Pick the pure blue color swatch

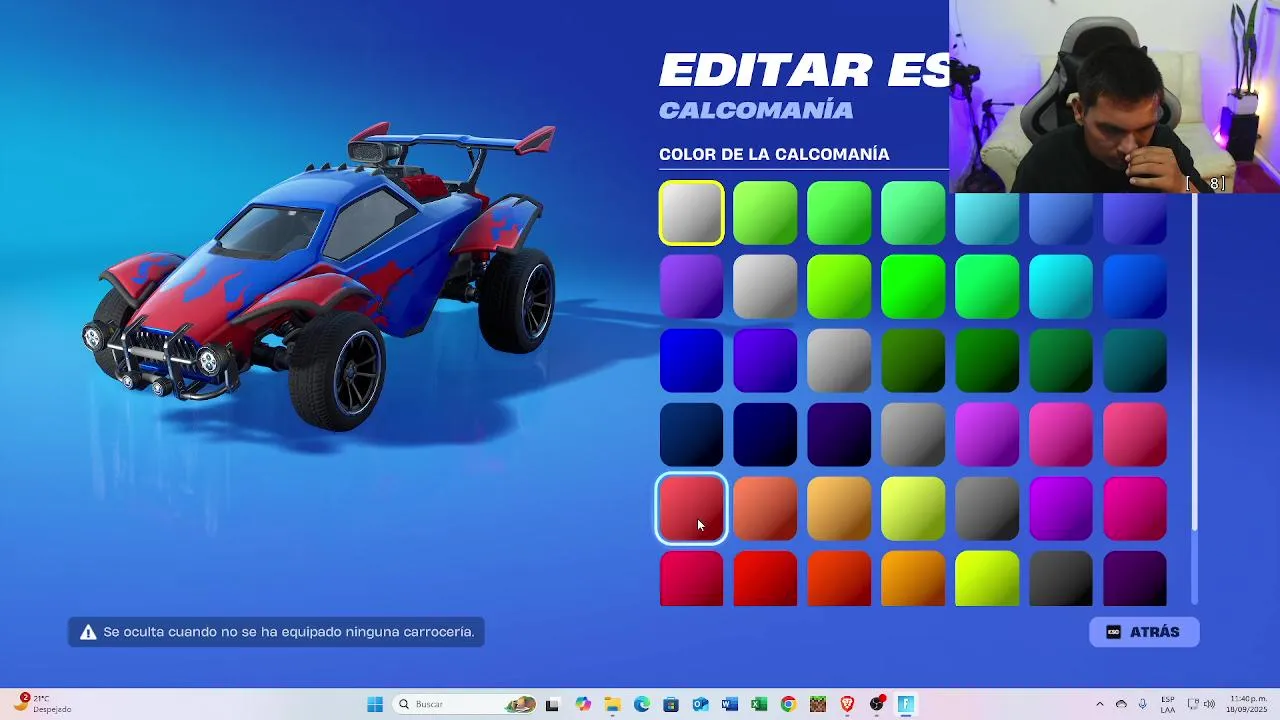691,361
